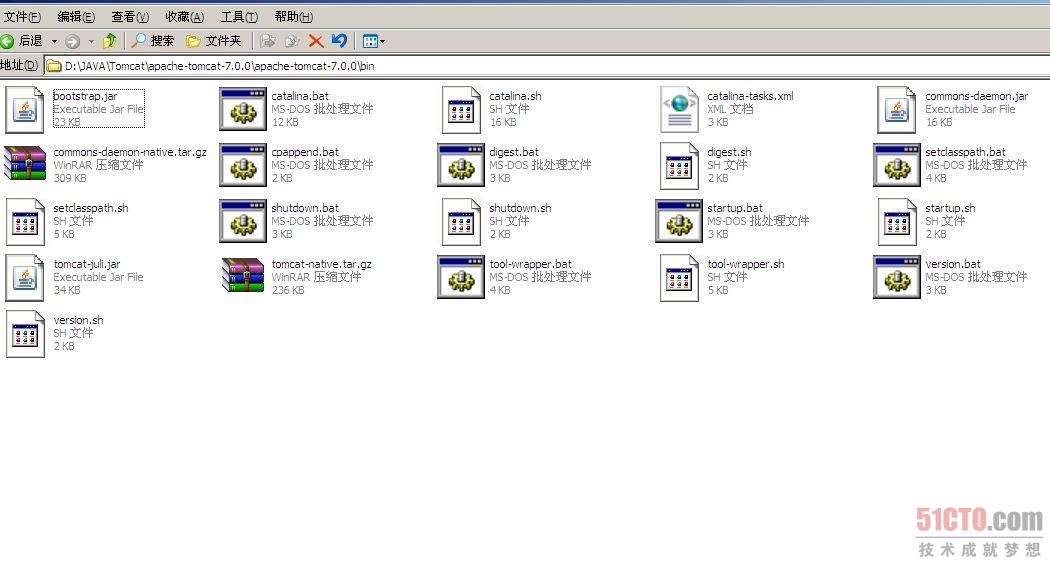The image size is (1050, 566).
Task: Toggle the 文件夹 folders pane
Action: click(214, 41)
